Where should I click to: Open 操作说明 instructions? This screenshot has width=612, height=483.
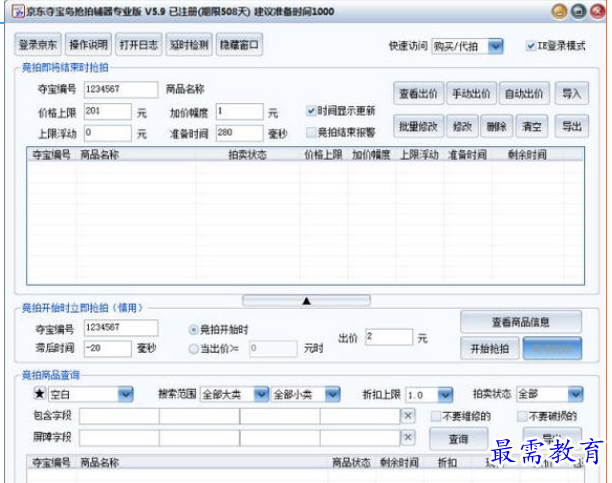pos(88,45)
